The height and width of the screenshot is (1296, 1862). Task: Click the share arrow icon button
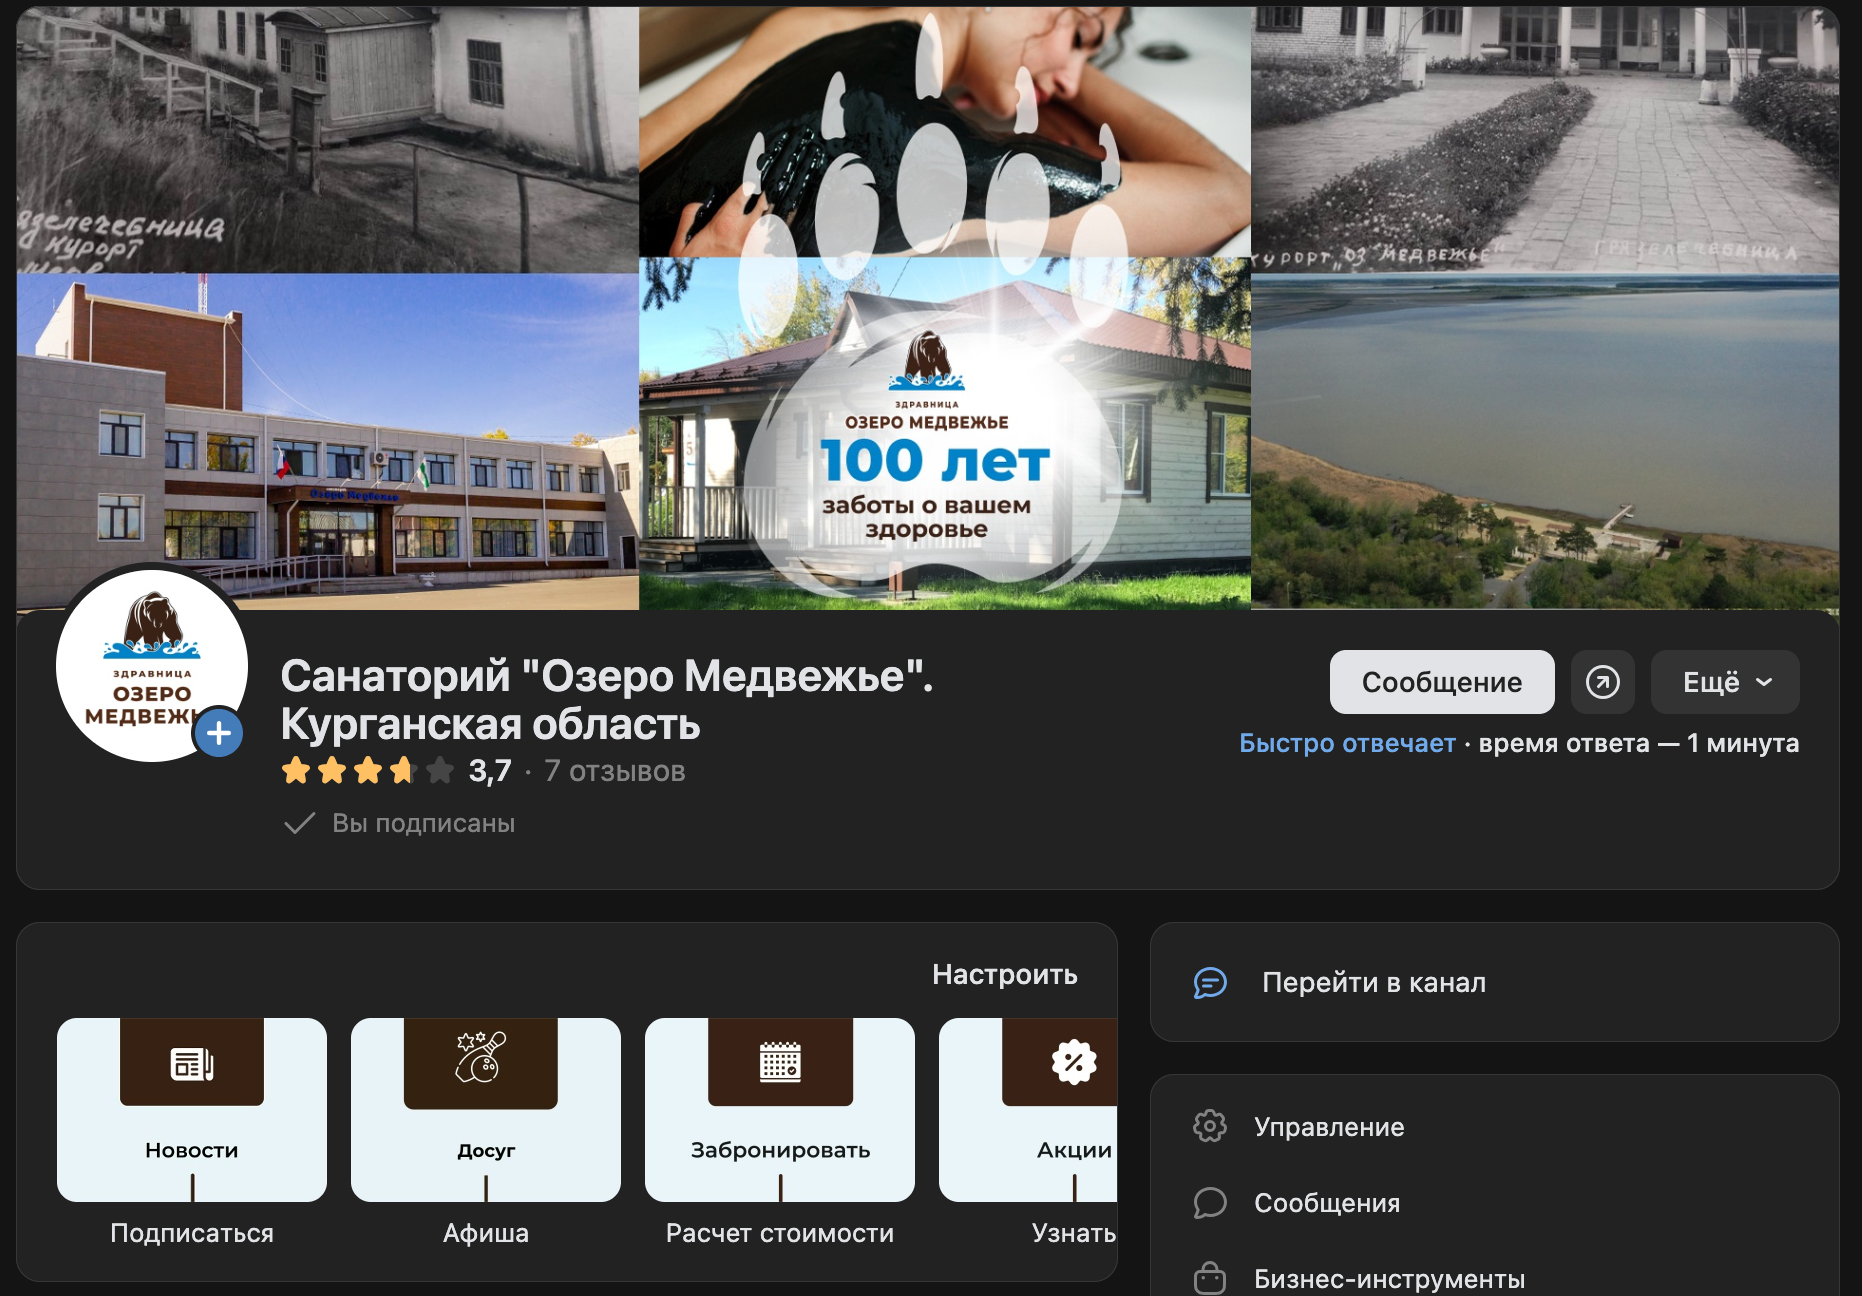click(1602, 682)
